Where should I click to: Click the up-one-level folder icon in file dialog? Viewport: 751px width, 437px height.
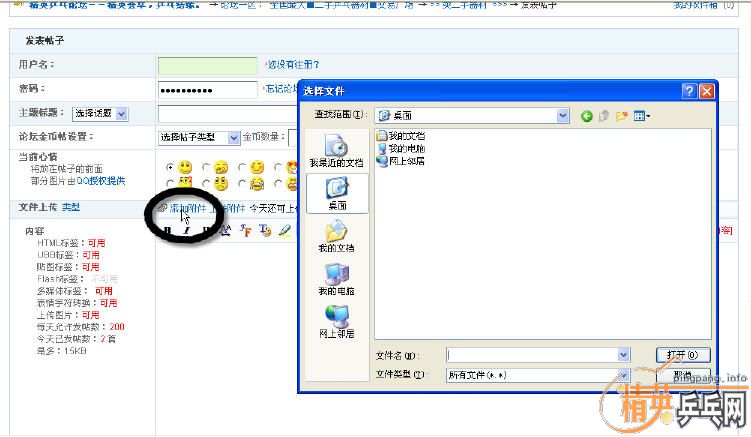coord(604,115)
